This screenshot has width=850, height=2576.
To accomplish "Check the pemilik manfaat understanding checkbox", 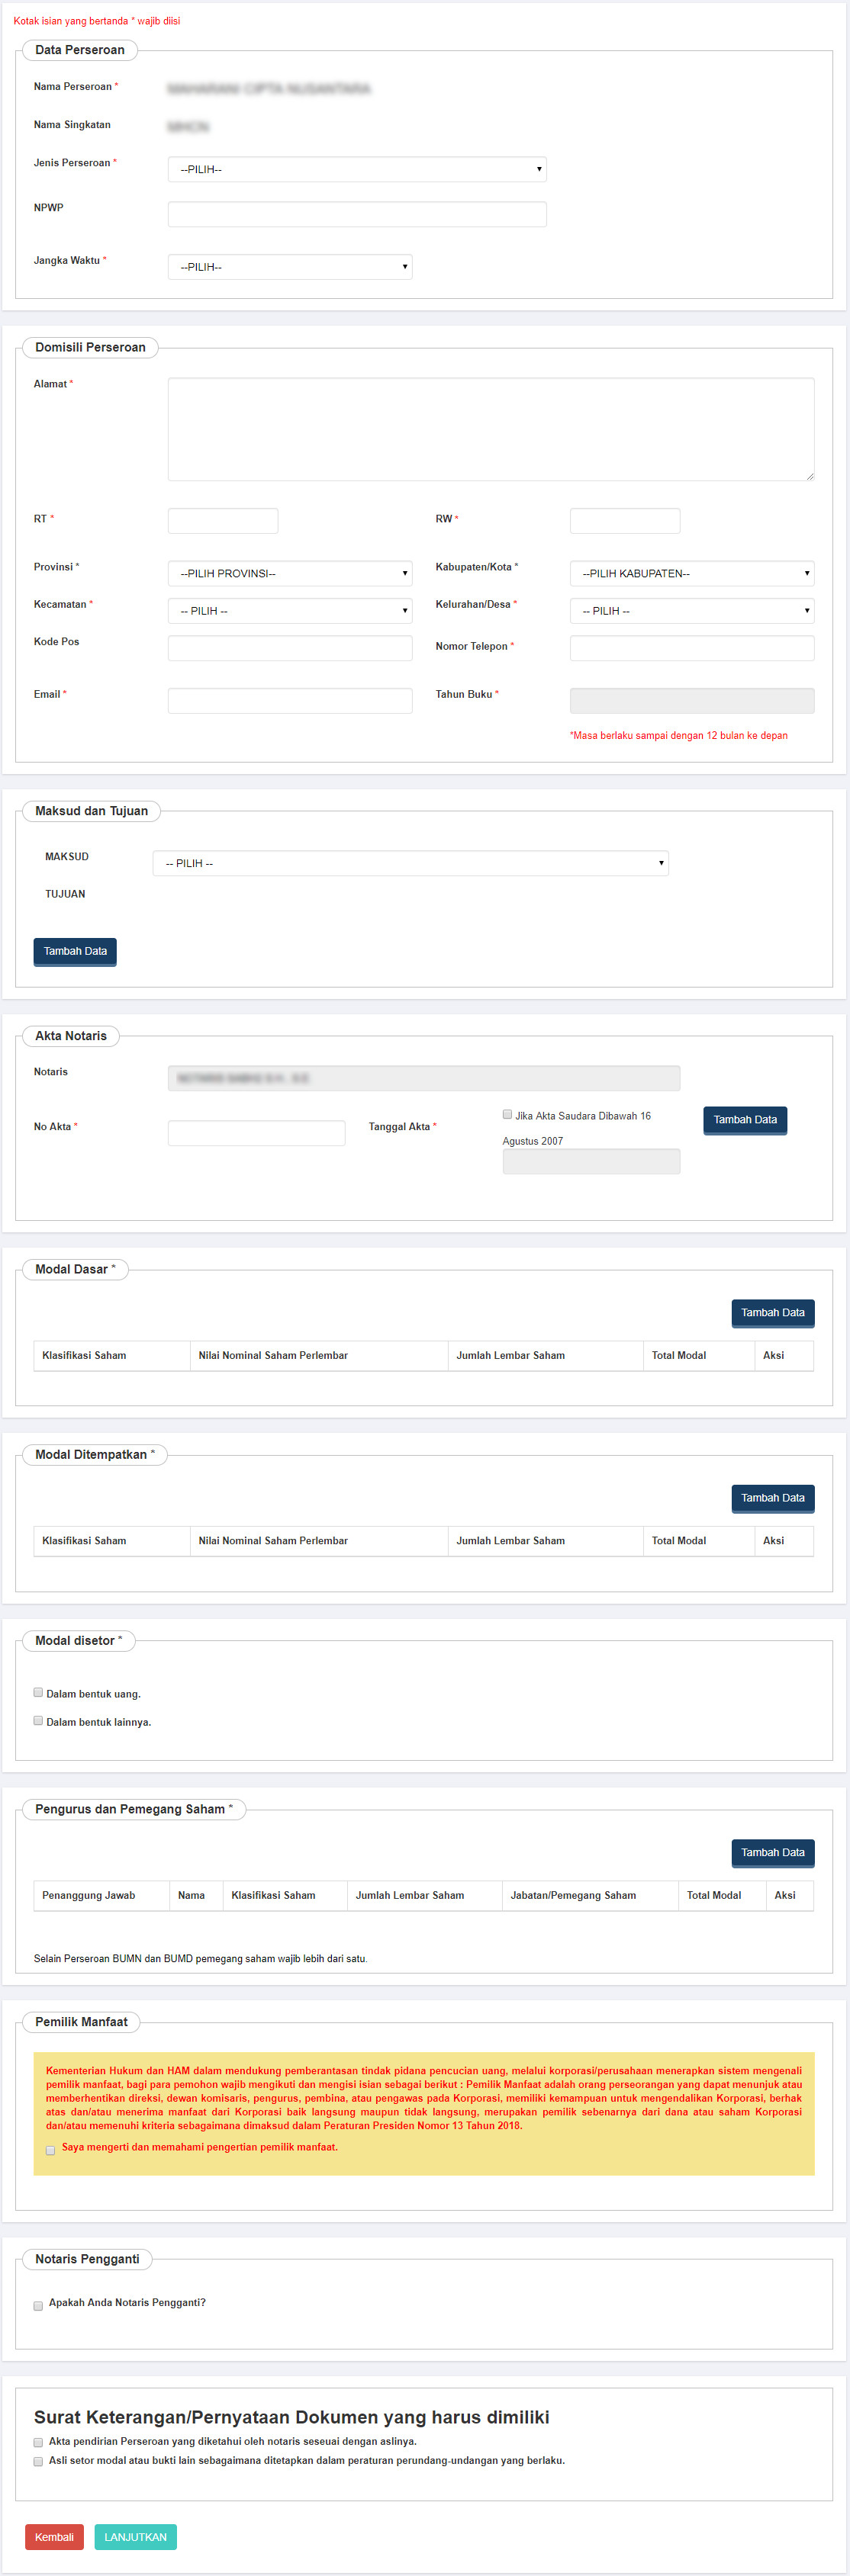I will click(50, 2150).
